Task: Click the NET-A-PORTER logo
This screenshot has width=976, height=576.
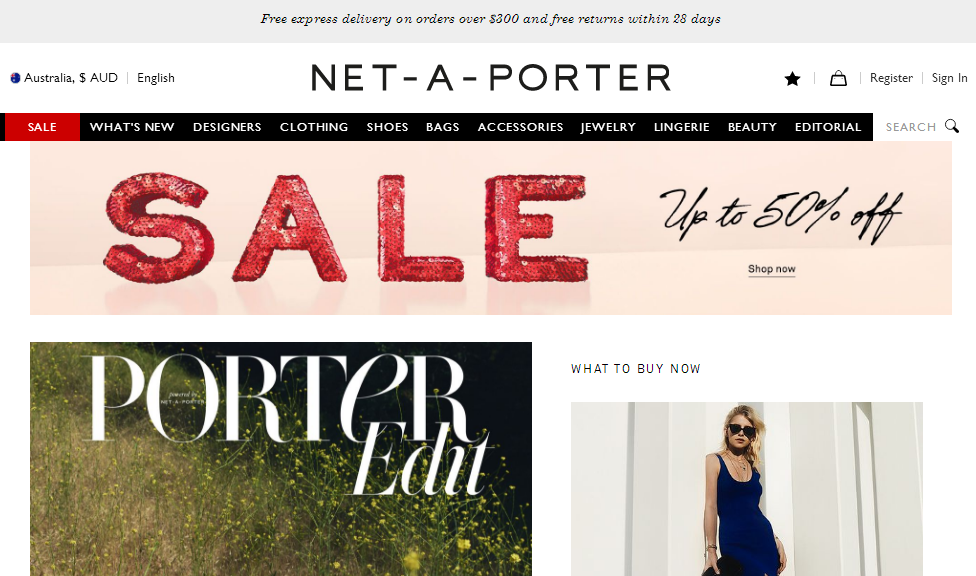Action: pyautogui.click(x=491, y=78)
